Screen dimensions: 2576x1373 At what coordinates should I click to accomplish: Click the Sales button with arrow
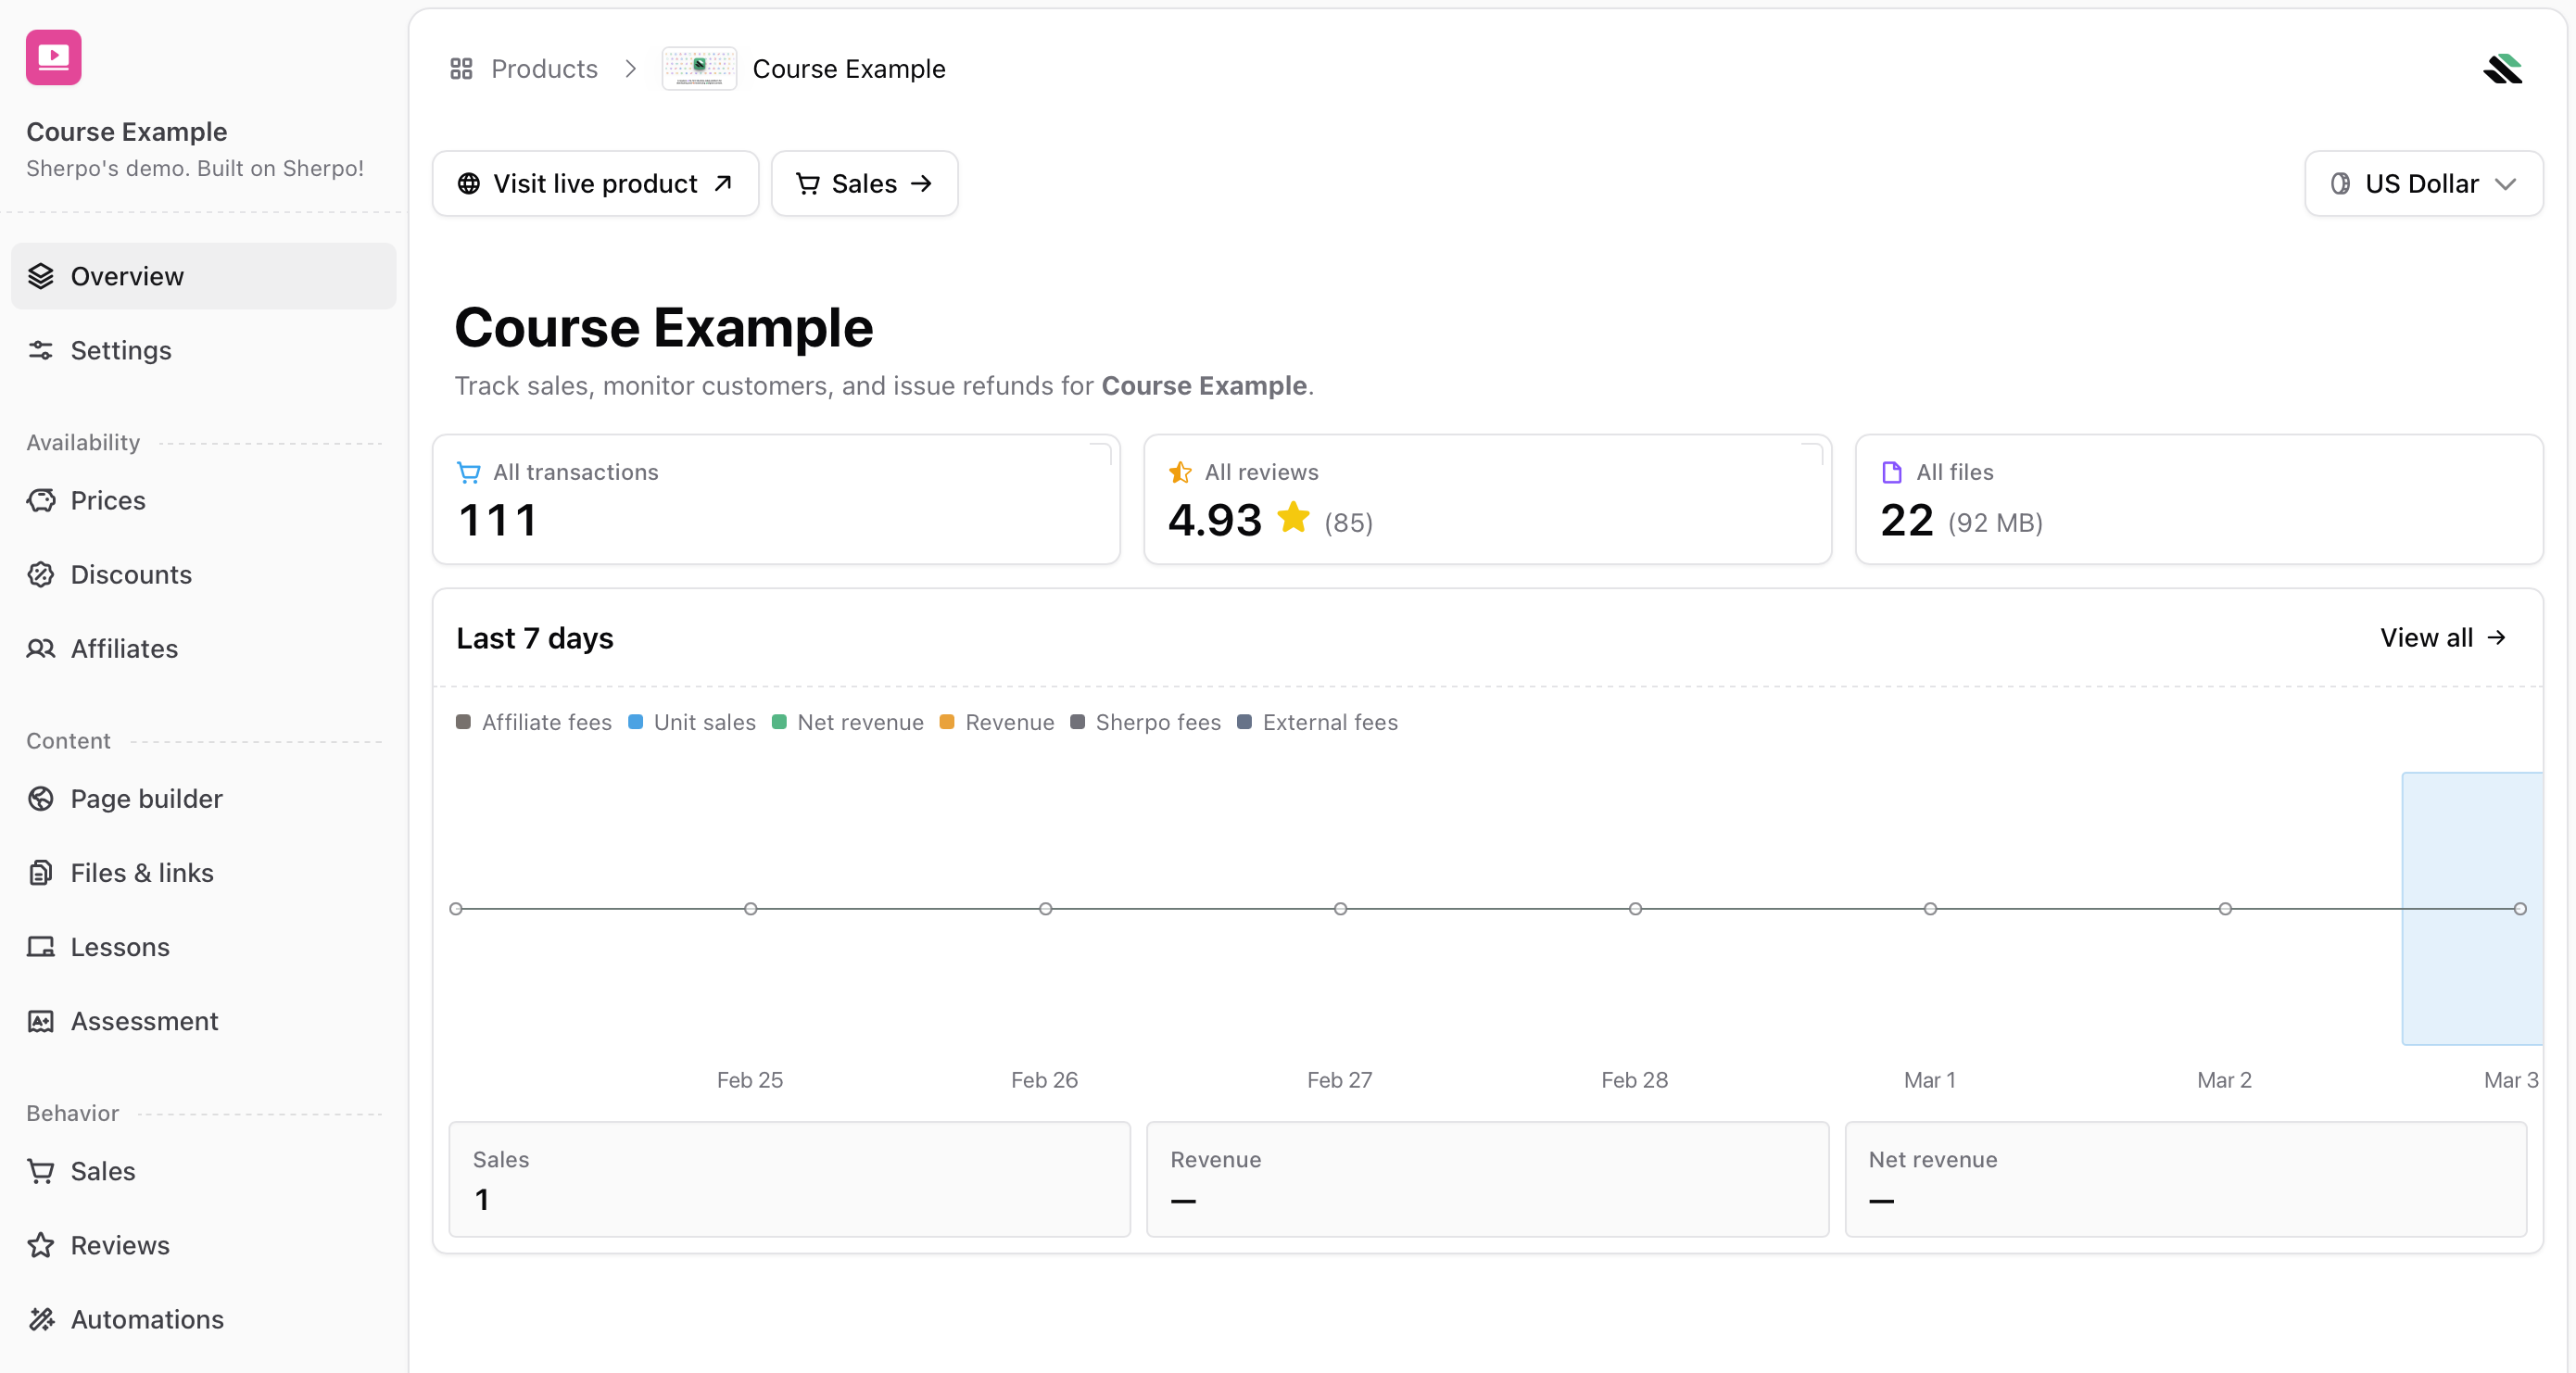point(865,184)
